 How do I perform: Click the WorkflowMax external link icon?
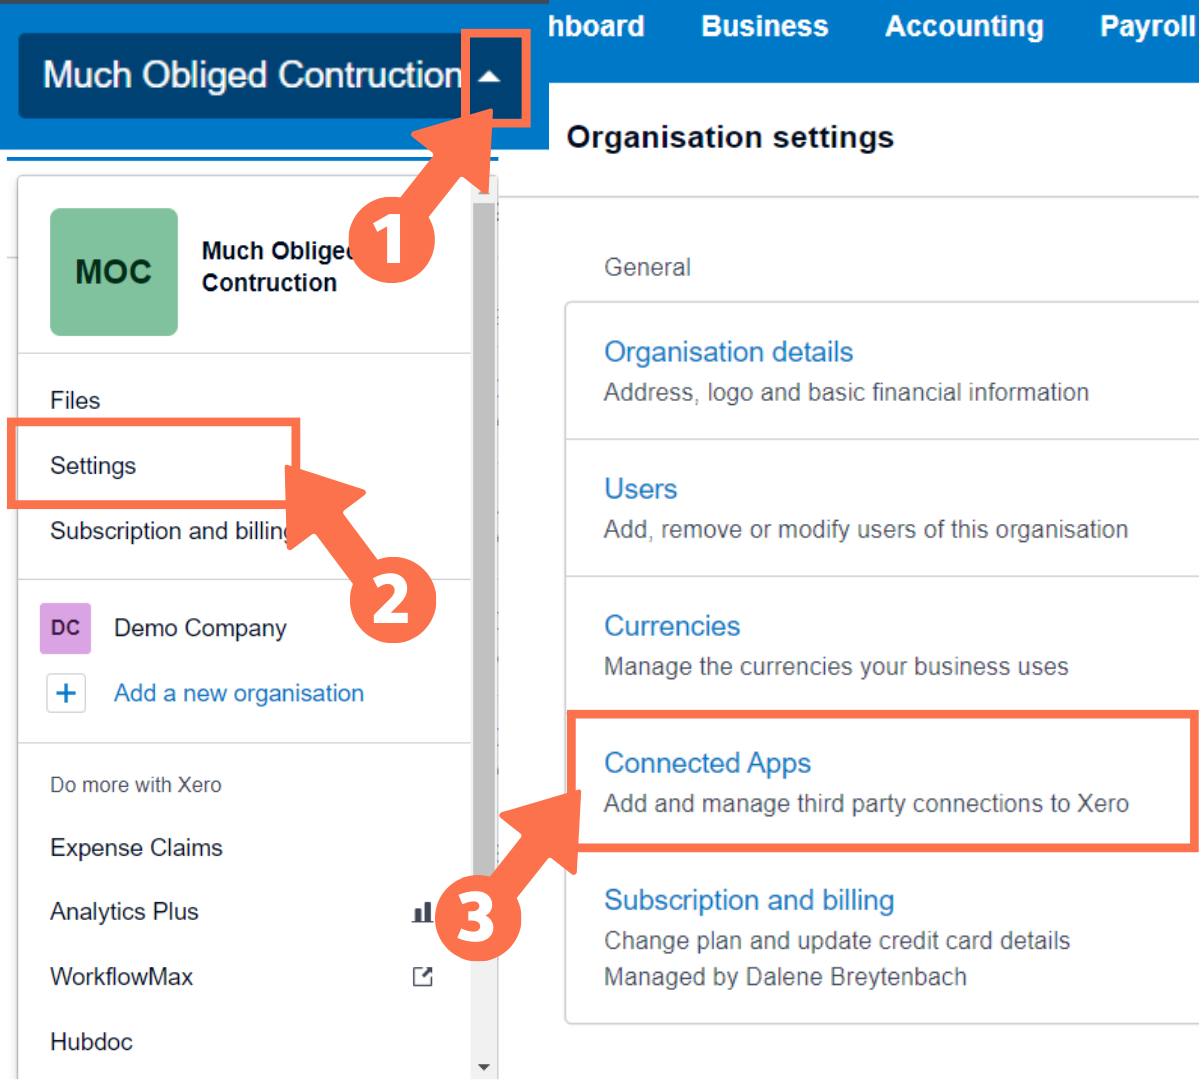[x=421, y=977]
